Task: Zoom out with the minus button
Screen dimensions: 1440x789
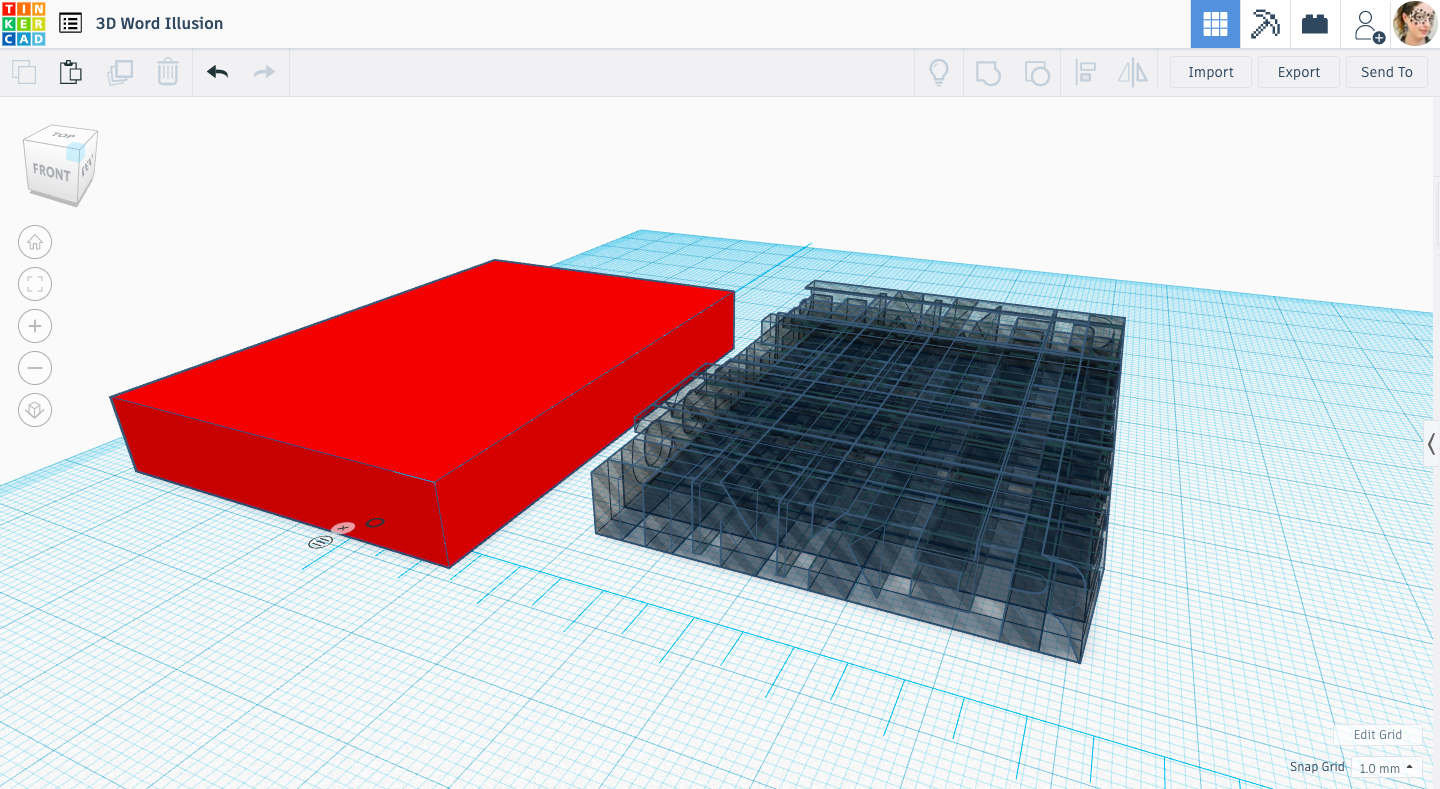Action: 35,368
